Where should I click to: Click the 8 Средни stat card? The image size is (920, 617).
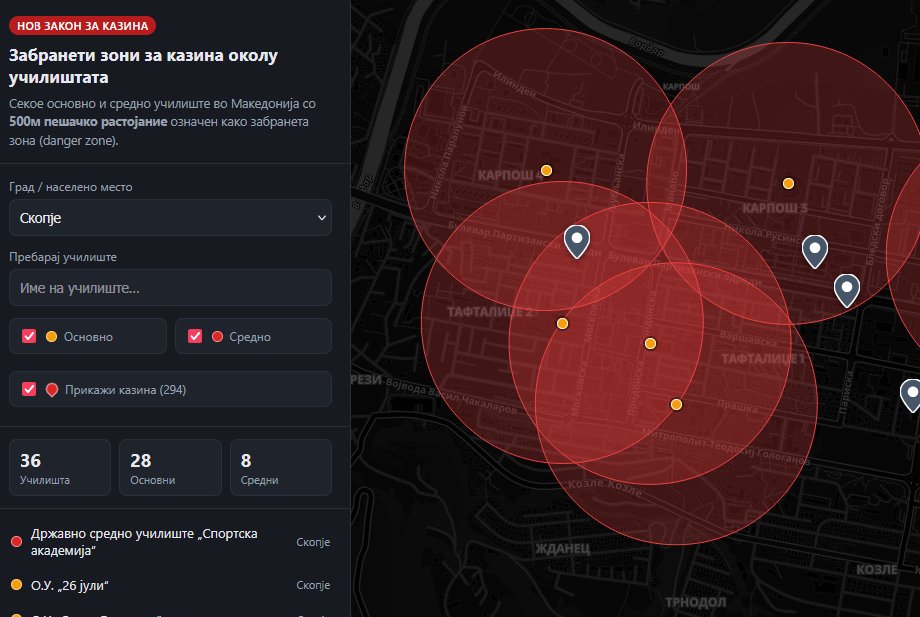click(x=280, y=467)
